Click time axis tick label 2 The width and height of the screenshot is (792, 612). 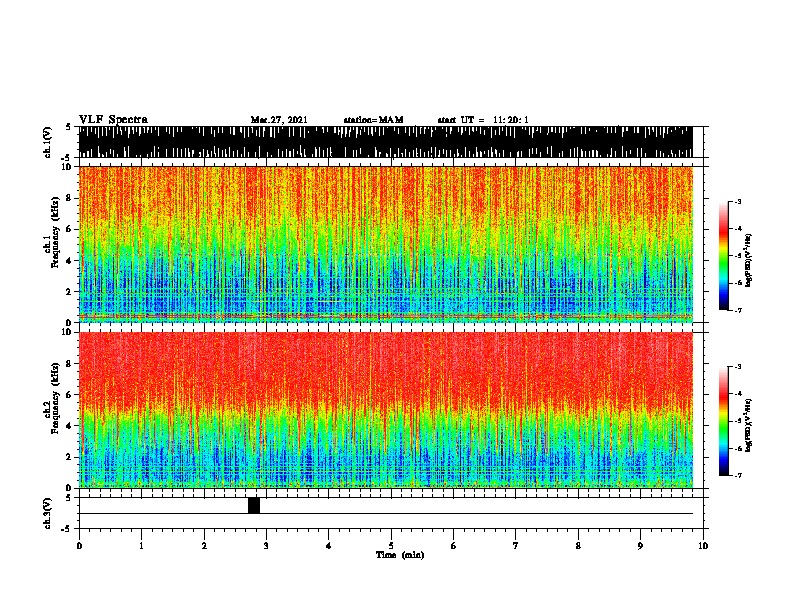click(x=204, y=545)
